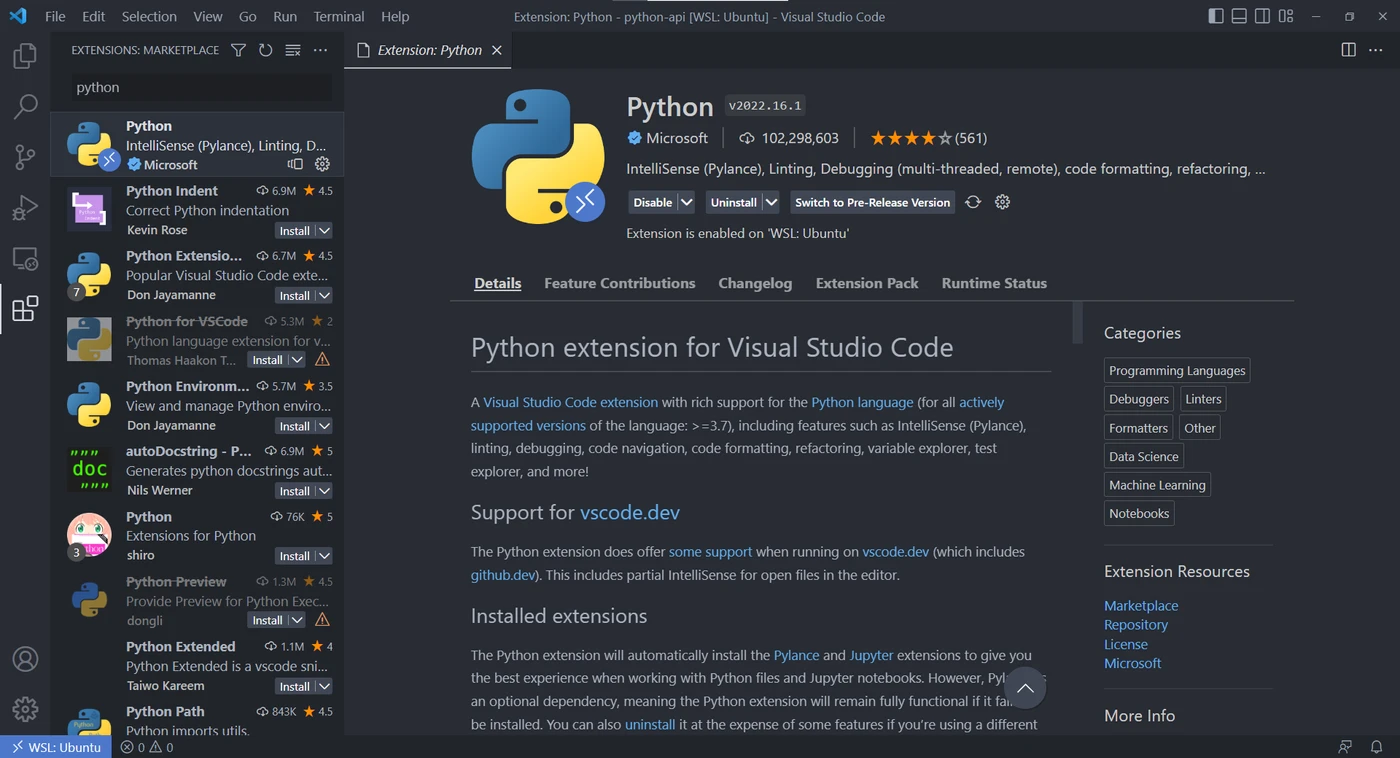The width and height of the screenshot is (1400, 758).
Task: Click the Uninstall button
Action: click(x=733, y=202)
